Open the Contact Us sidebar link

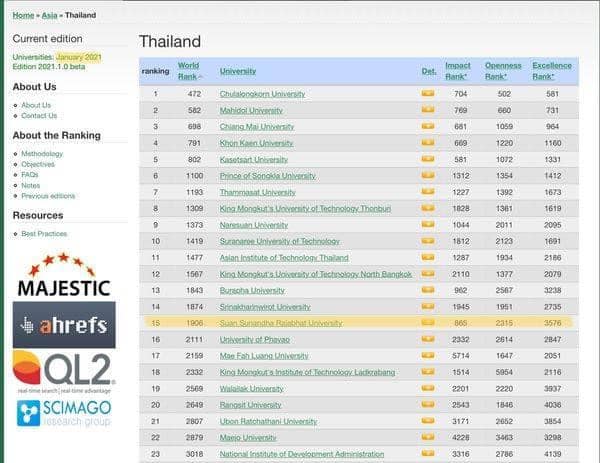point(39,115)
